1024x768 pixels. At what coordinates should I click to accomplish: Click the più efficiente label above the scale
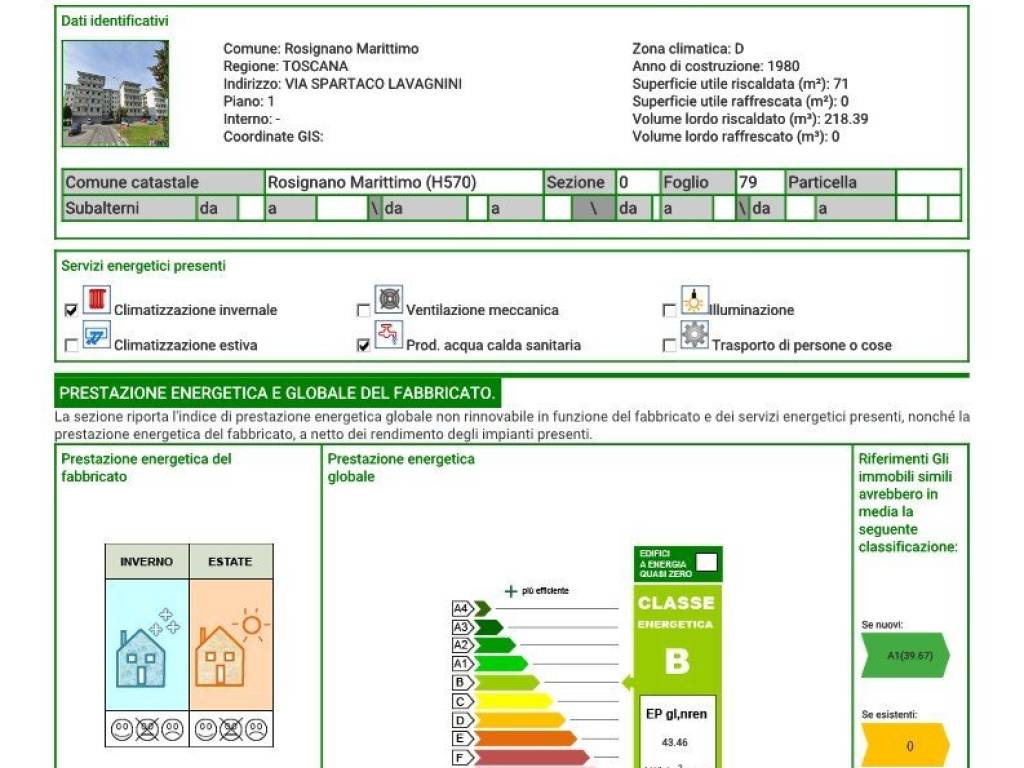coord(545,591)
